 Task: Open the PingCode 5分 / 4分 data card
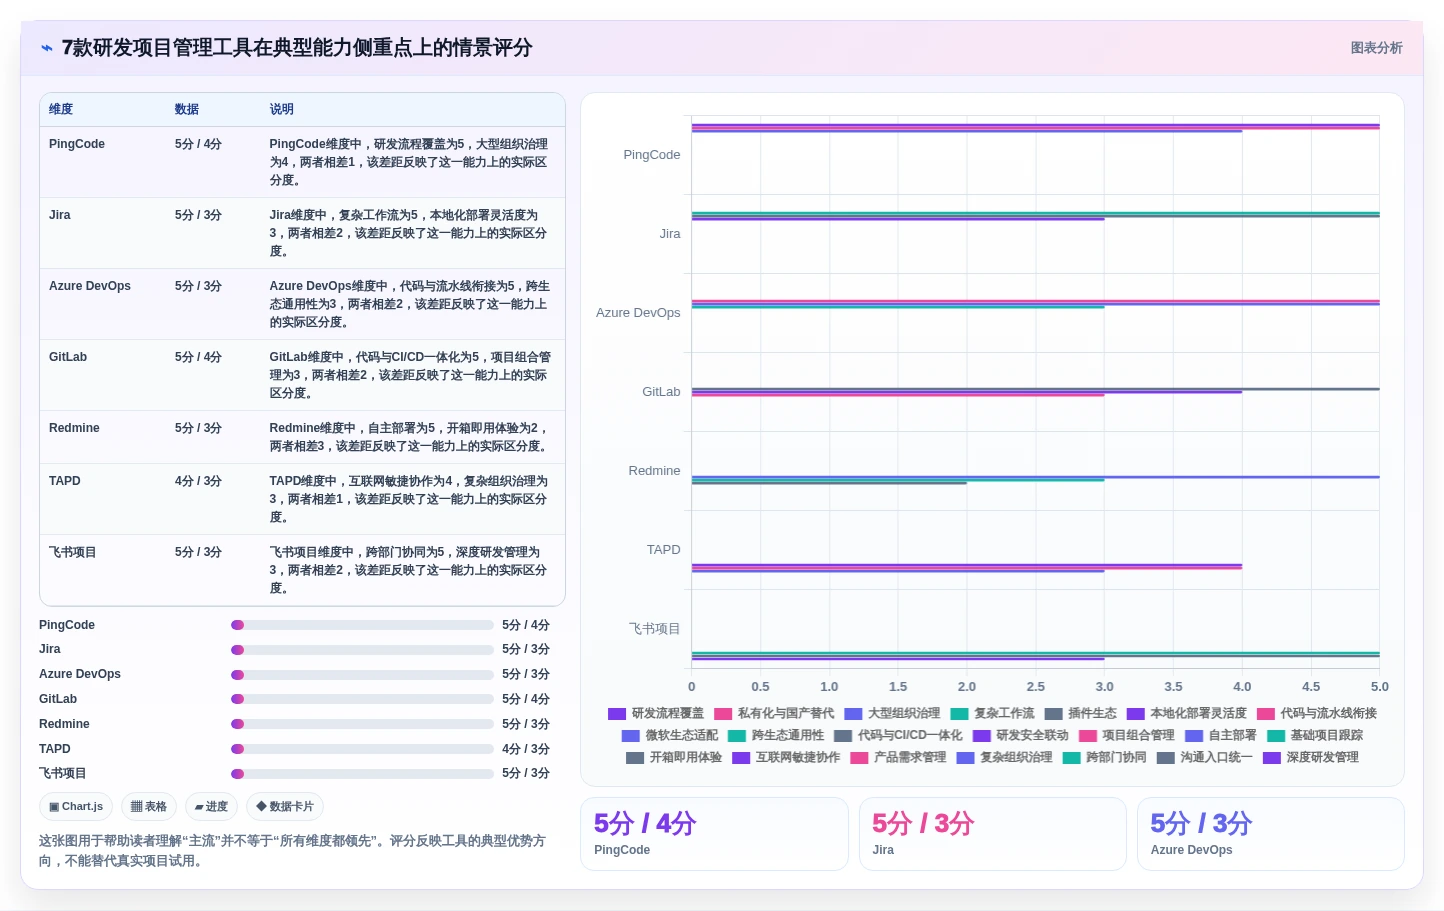tap(714, 834)
